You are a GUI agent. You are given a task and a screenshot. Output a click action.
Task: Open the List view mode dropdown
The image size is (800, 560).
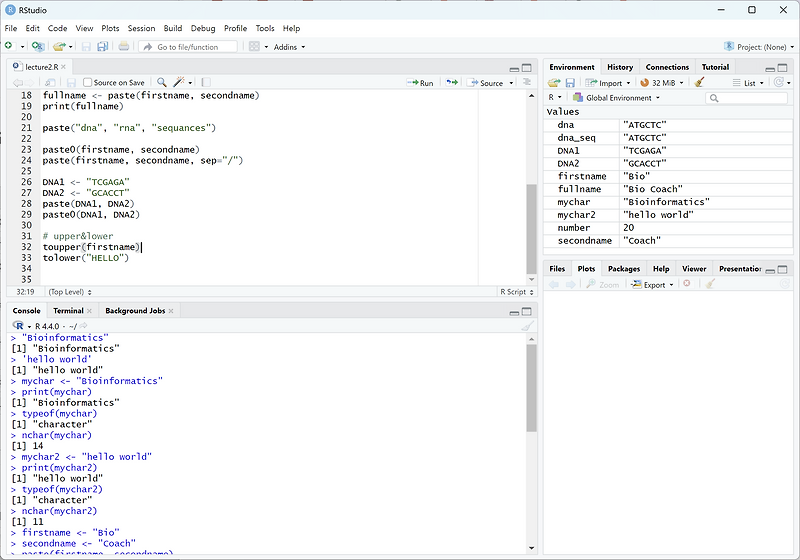pos(748,83)
